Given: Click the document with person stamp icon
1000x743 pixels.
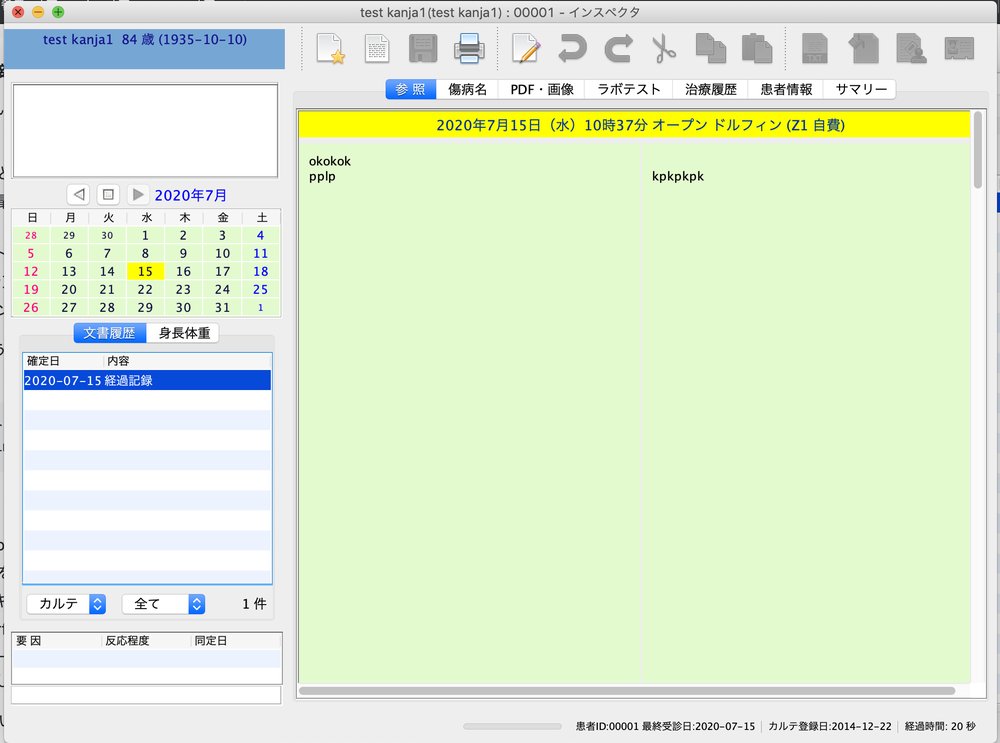Looking at the screenshot, I should point(911,48).
